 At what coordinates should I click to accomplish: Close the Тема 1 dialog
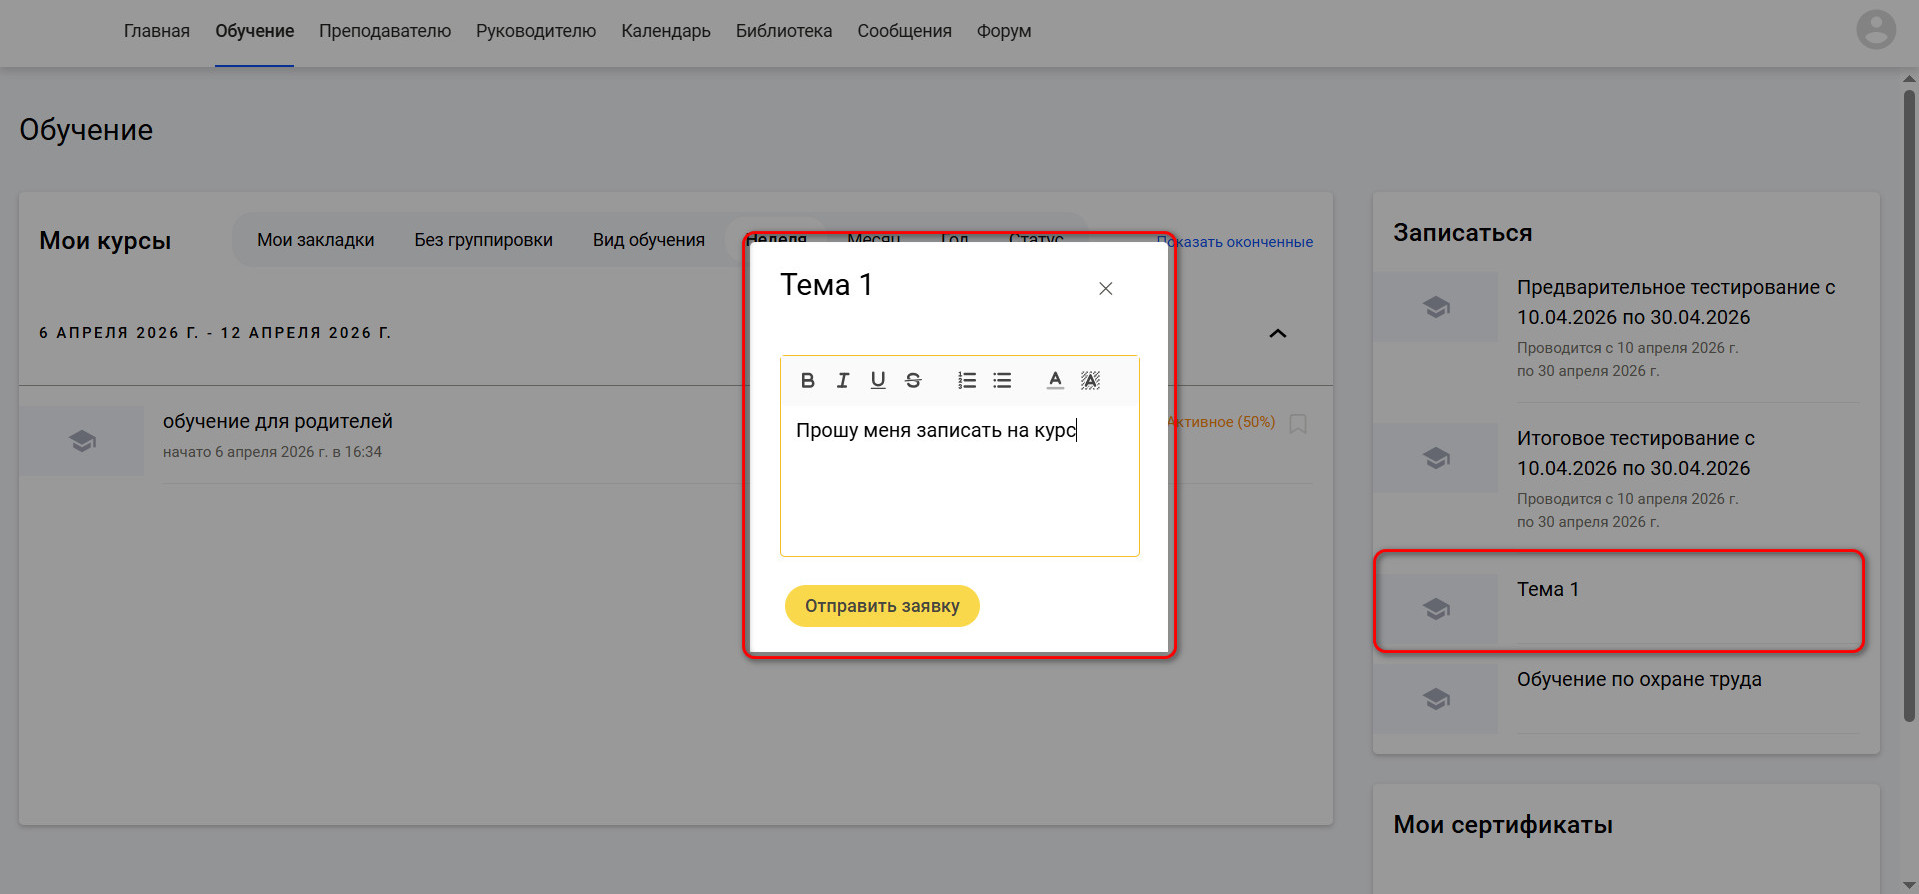tap(1105, 288)
